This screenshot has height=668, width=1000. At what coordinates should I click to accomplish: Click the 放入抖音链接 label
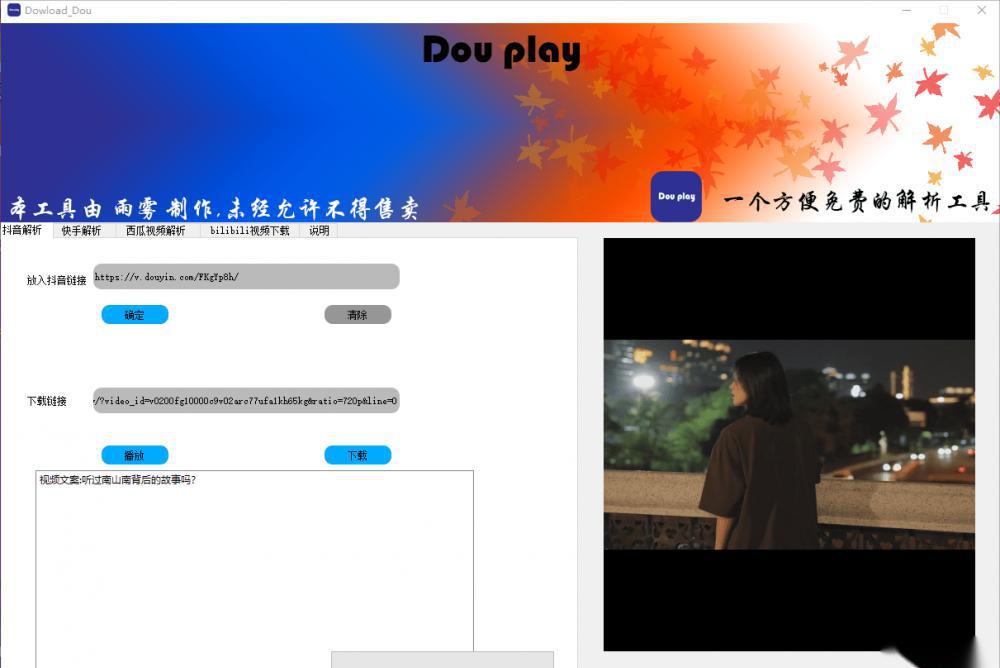[x=56, y=280]
